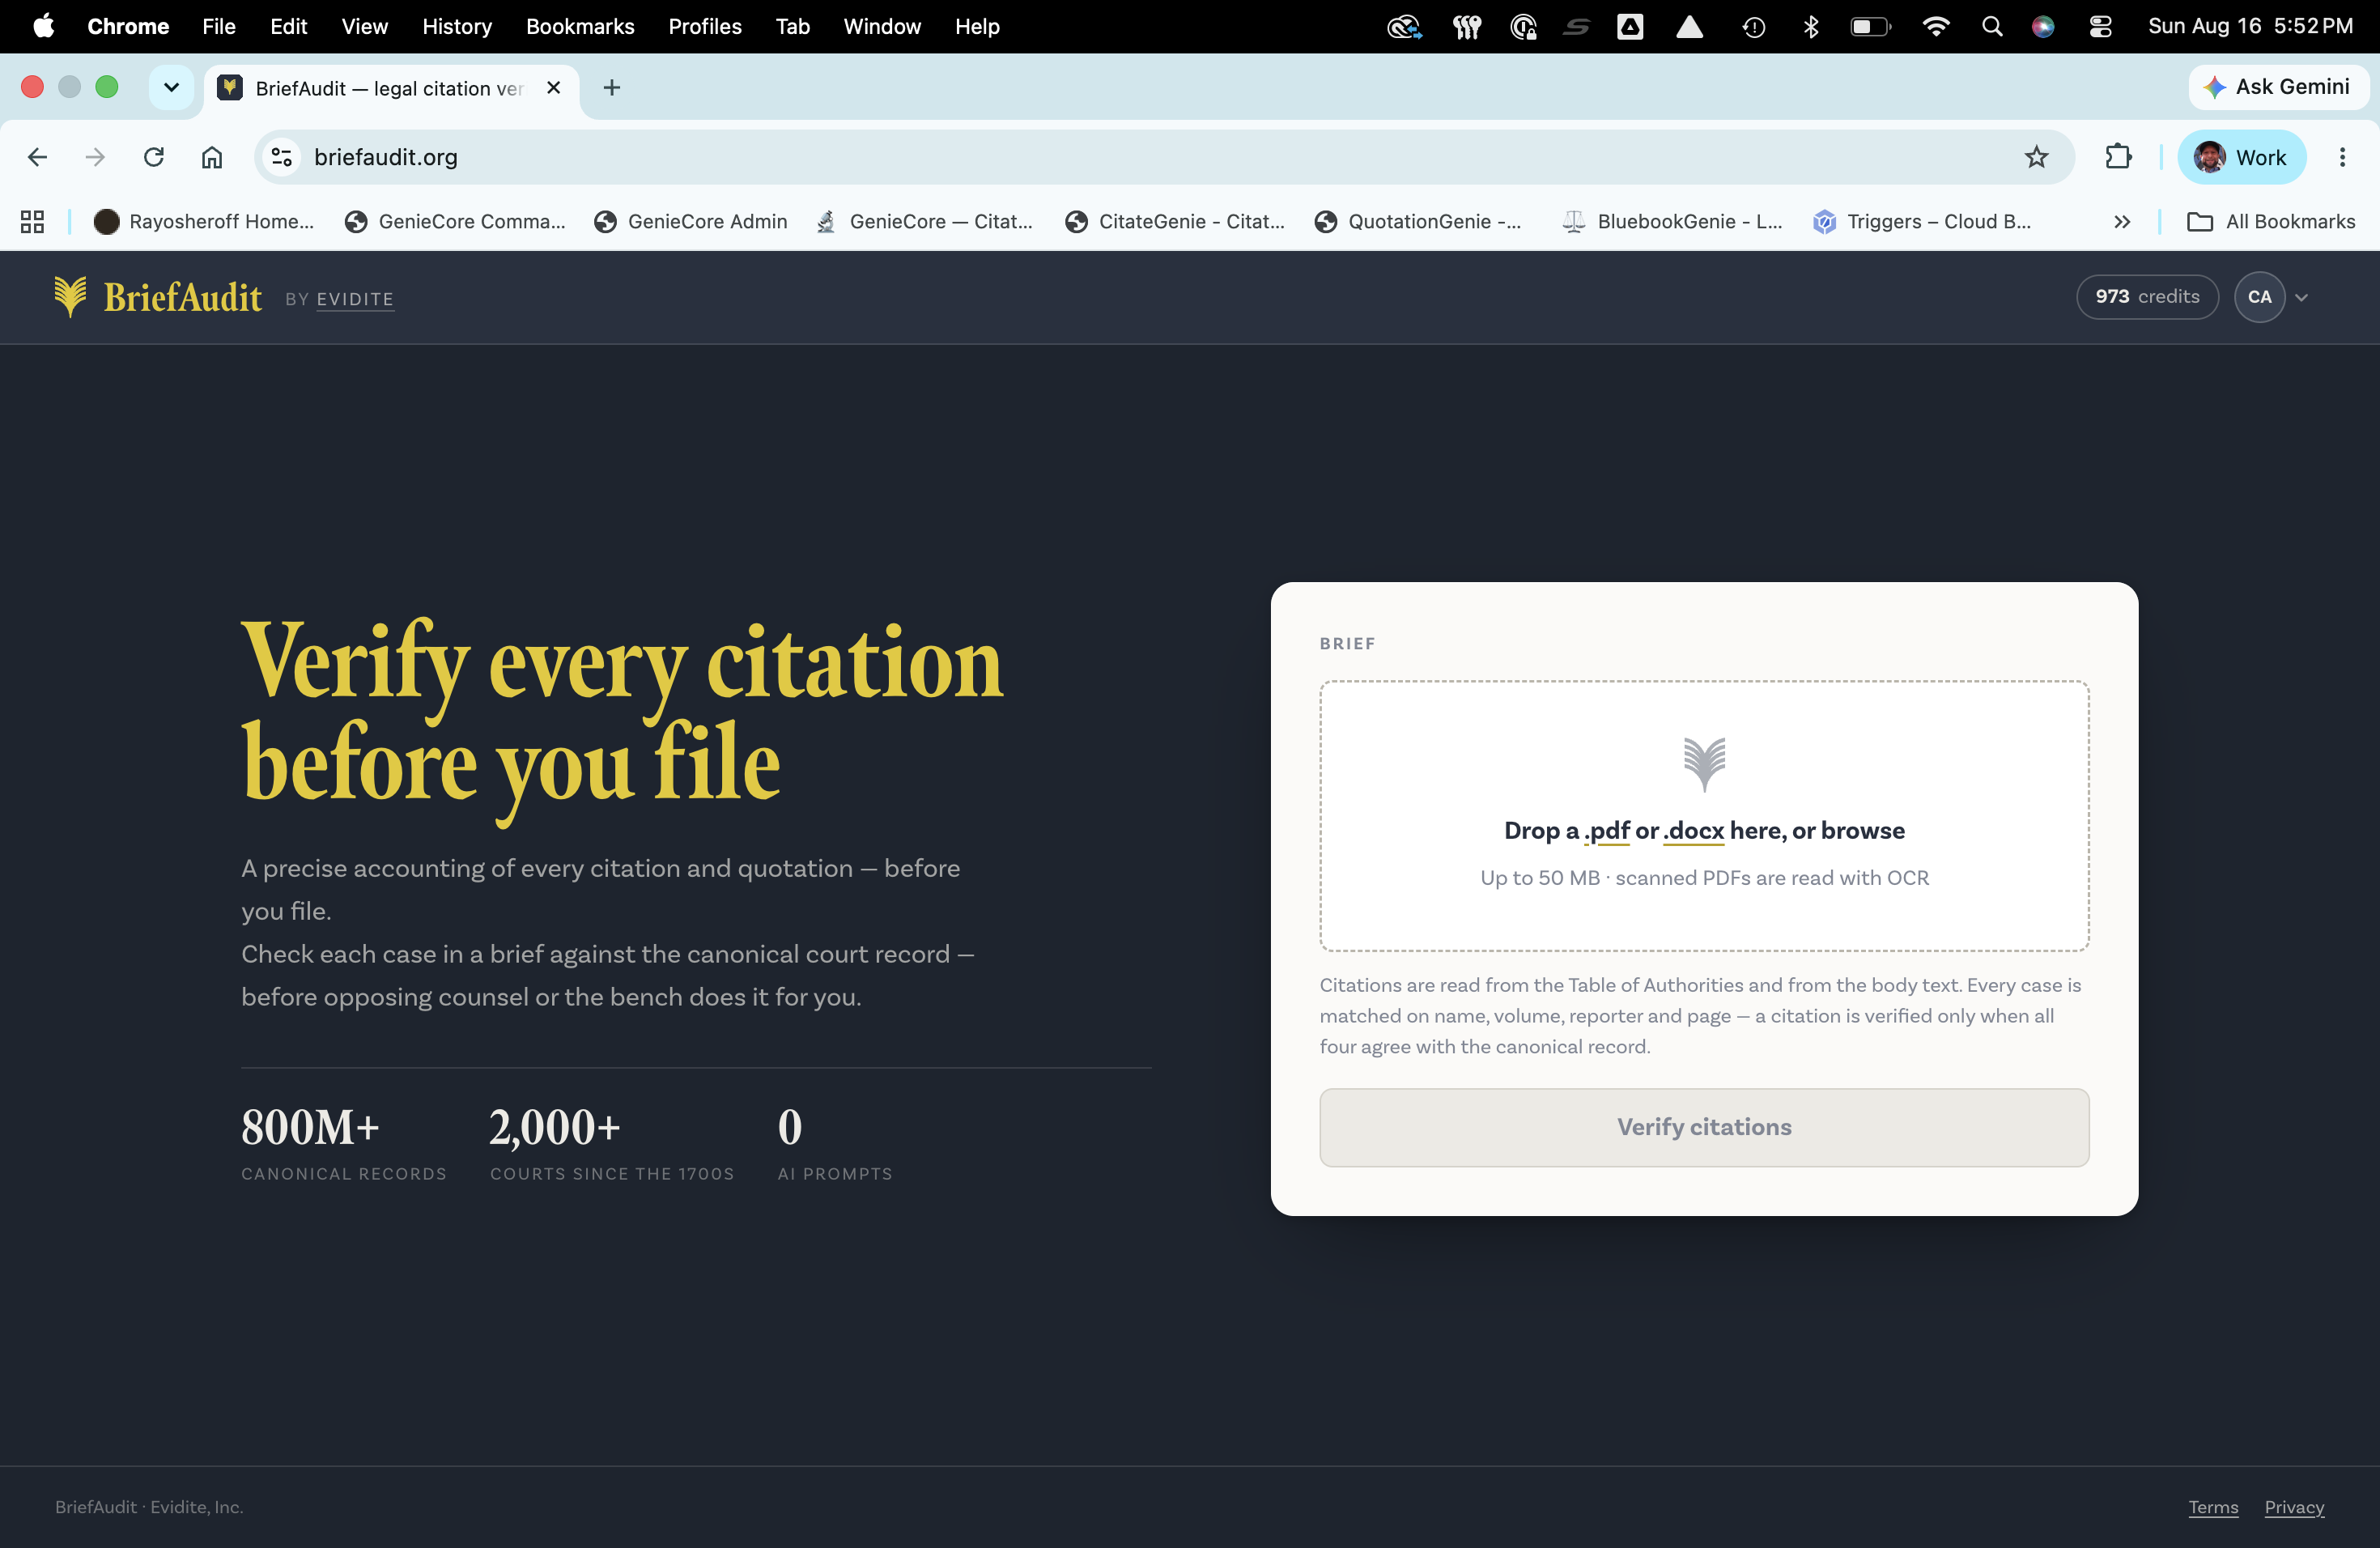2380x1548 pixels.
Task: Open the Chrome extensions puzzle icon
Action: (2118, 157)
